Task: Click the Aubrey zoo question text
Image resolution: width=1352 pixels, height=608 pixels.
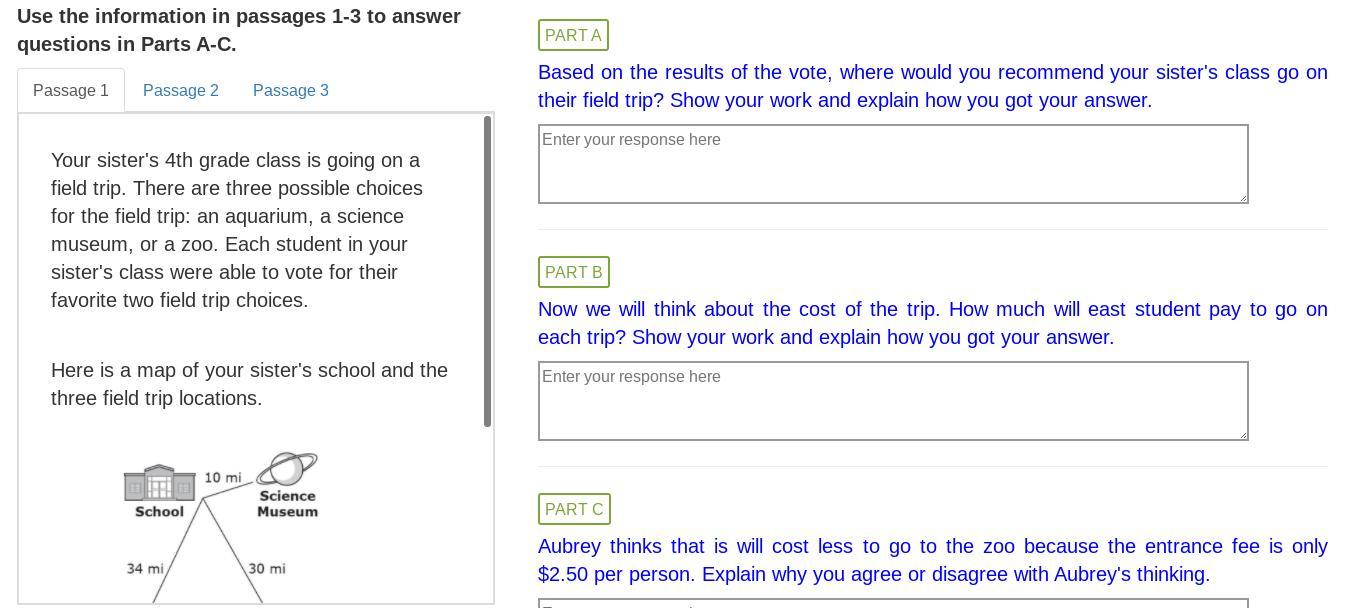Action: 932,561
